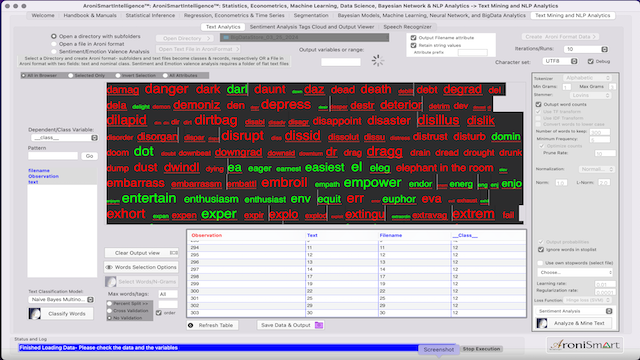Image resolution: width=640 pixels, height=360 pixels.
Task: Click the Pattern input field
Action: (53, 156)
